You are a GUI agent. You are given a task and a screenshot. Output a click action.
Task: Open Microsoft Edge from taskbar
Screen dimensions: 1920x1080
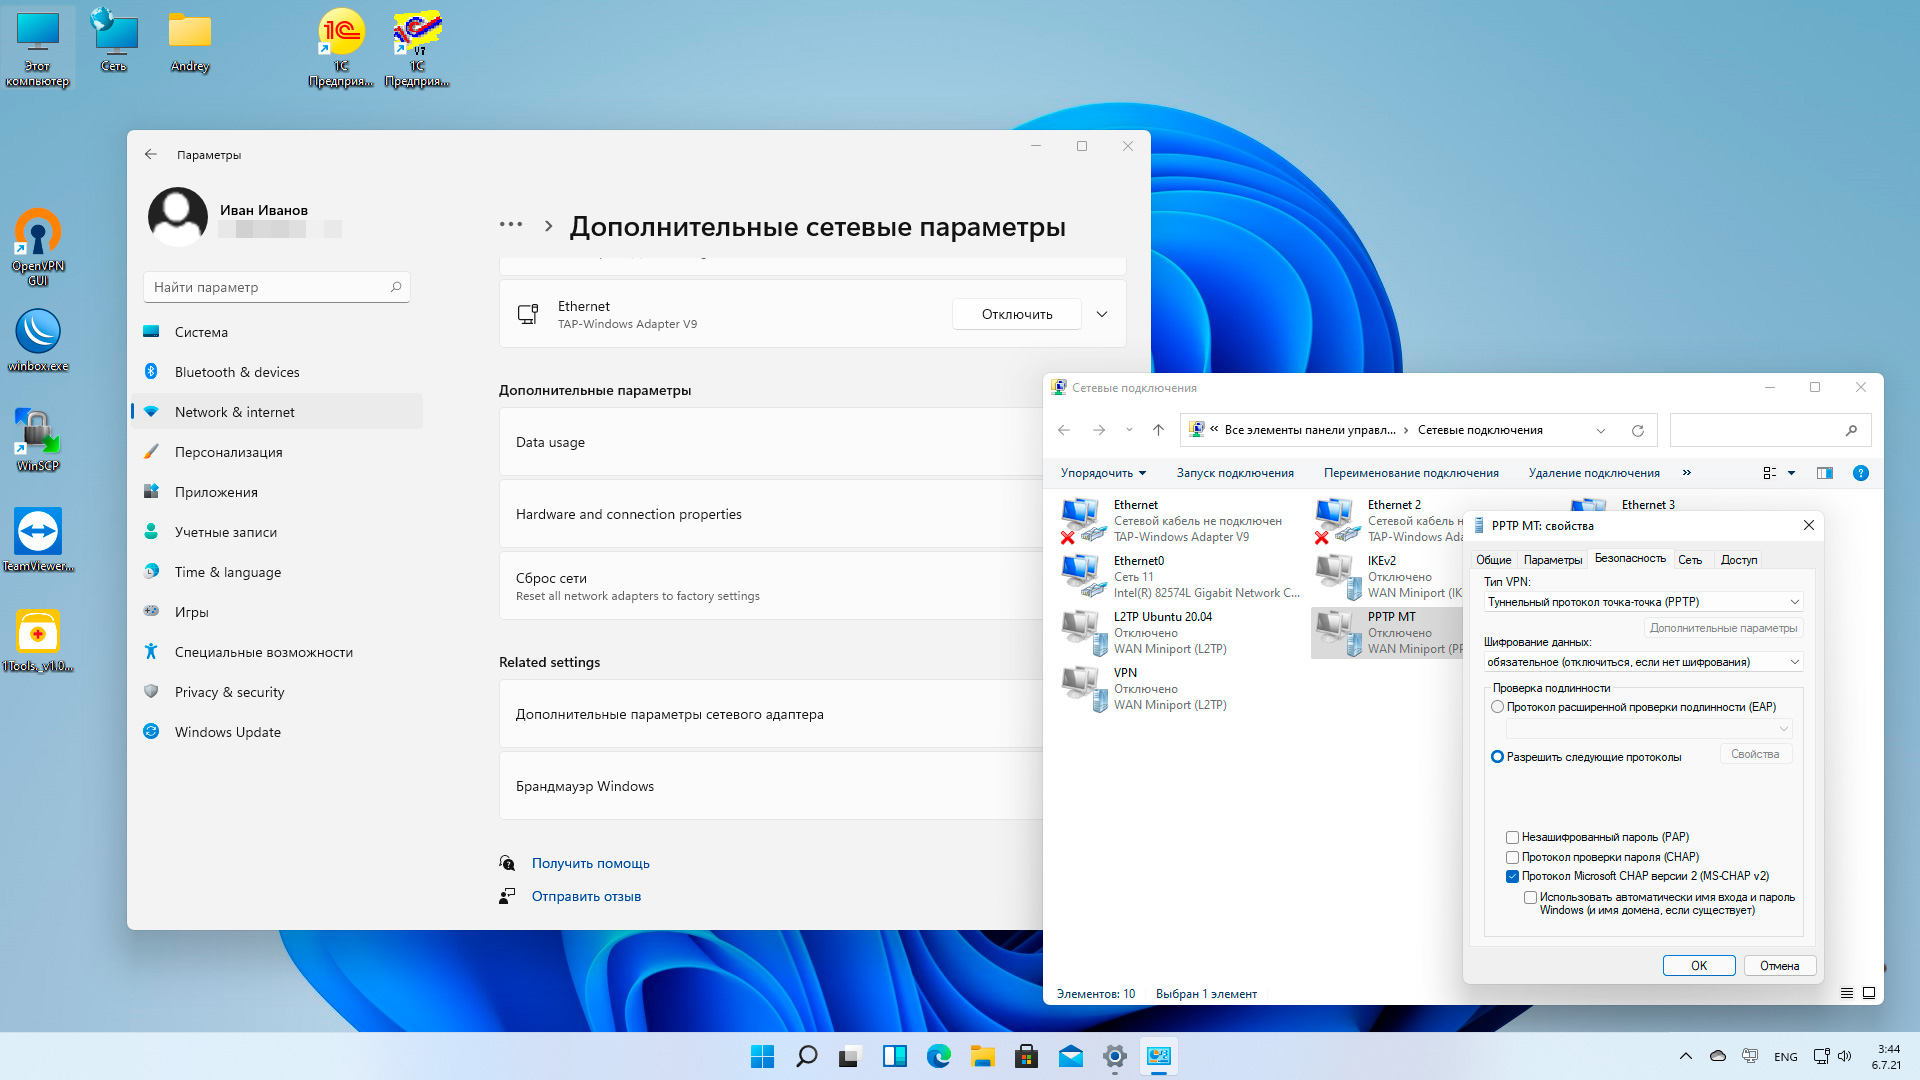(x=938, y=1056)
